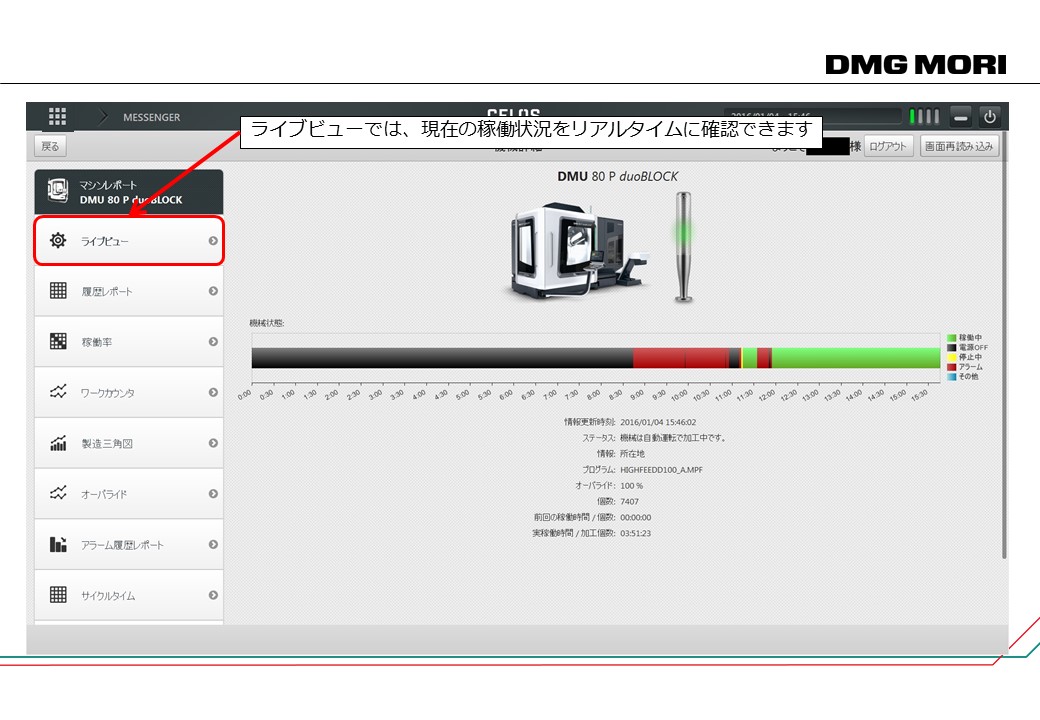Screen dimensions: 1040x720
Task: Click the アラーム履歴レポート bars icon
Action: click(x=58, y=544)
